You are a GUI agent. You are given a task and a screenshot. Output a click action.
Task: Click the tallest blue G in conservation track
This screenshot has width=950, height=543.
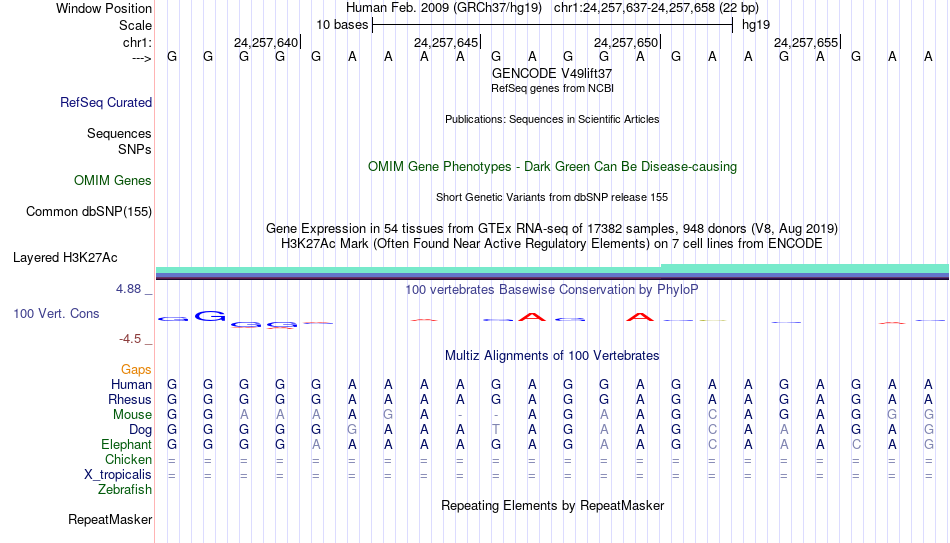[x=210, y=316]
